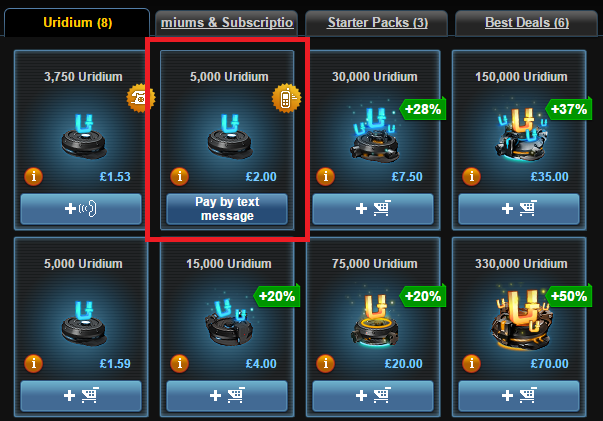Click the mobile phone badge on 5,000 Uridium
This screenshot has width=603, height=421.
pos(287,98)
